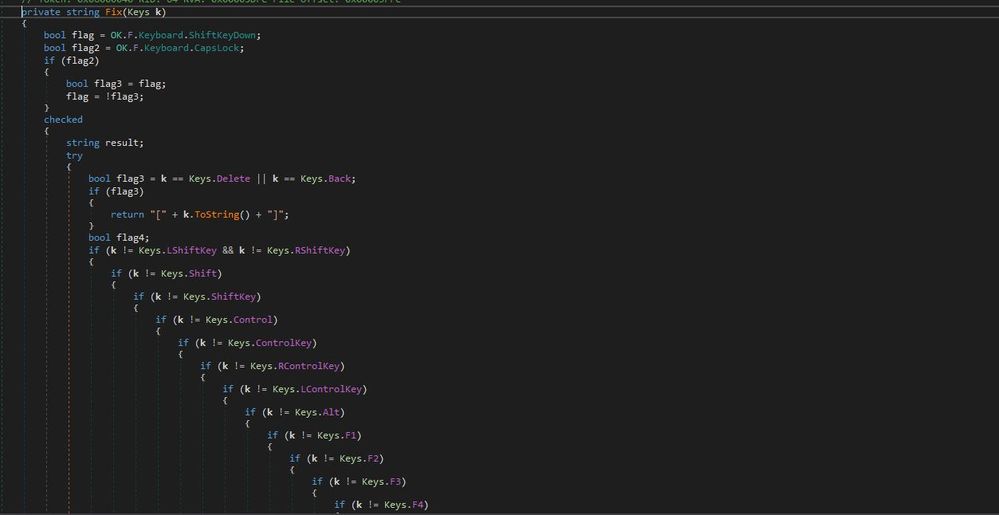The height and width of the screenshot is (515, 999).
Task: Click the "if (k != Keys.F4)" line
Action: [382, 505]
